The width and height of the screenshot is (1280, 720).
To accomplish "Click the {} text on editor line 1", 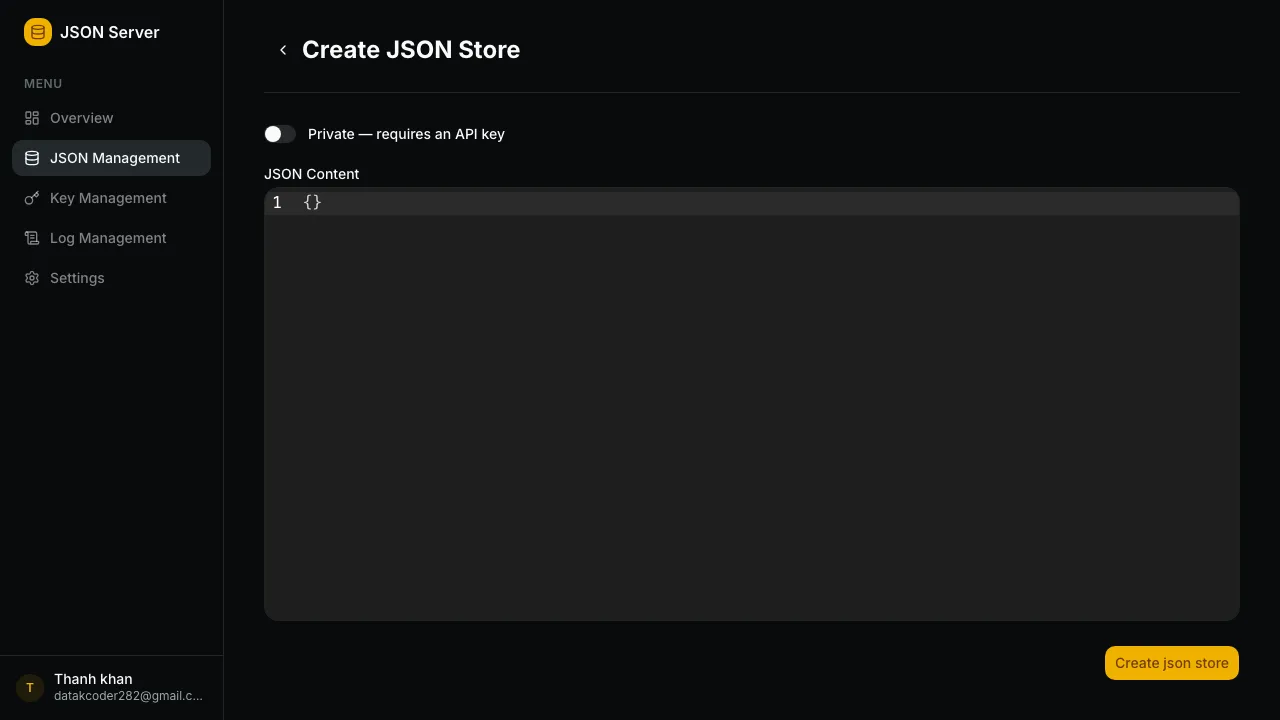I will point(312,202).
